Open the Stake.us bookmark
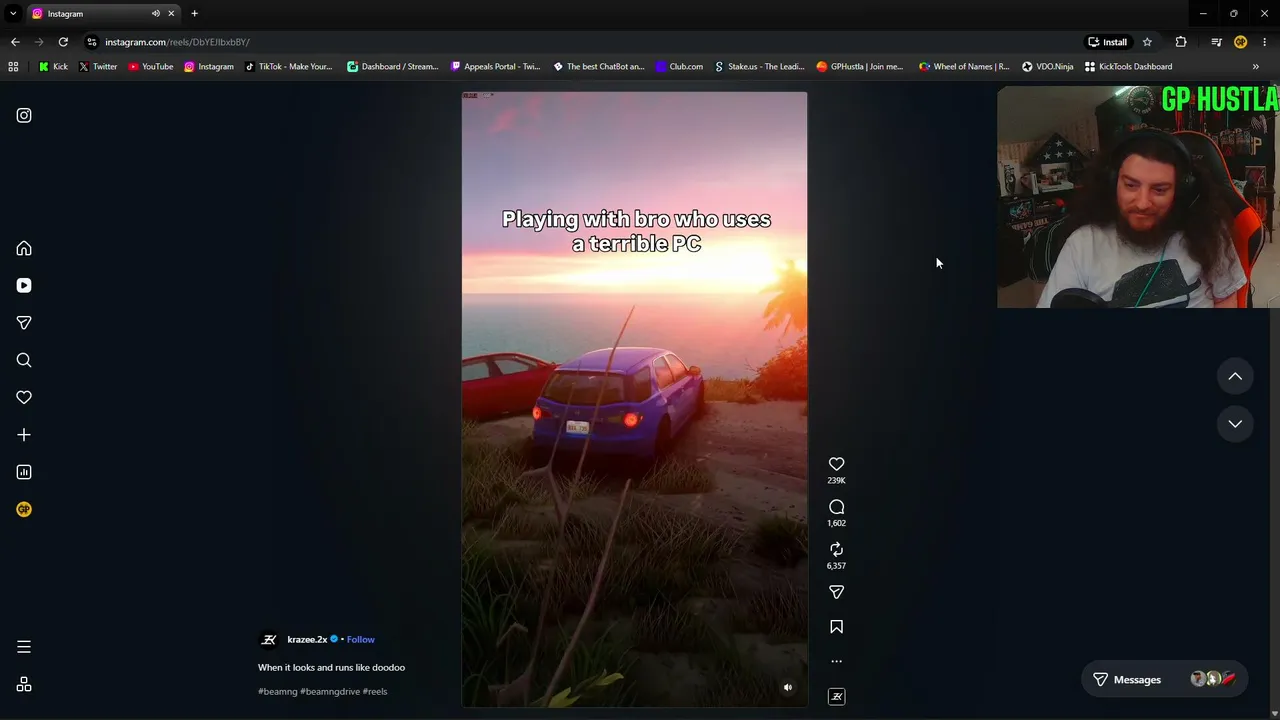 coord(760,67)
